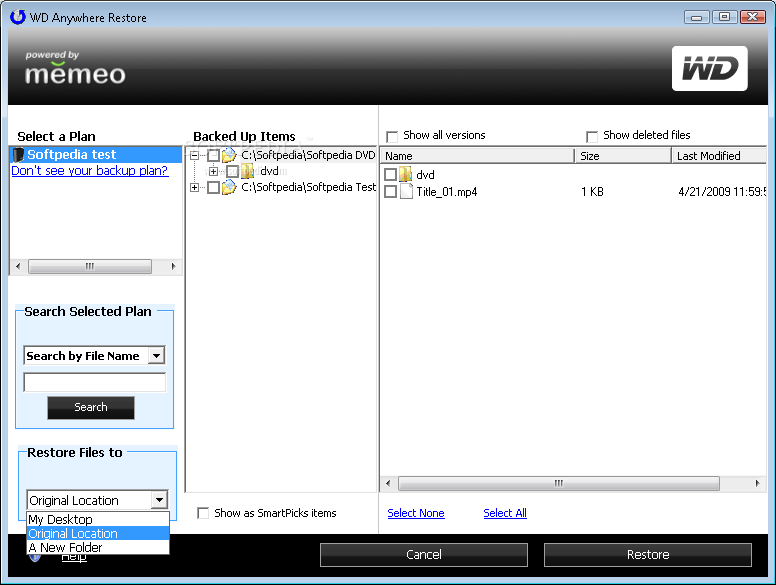Click plan list scroll right arrow
Screen dimensions: 776x585
(173, 266)
